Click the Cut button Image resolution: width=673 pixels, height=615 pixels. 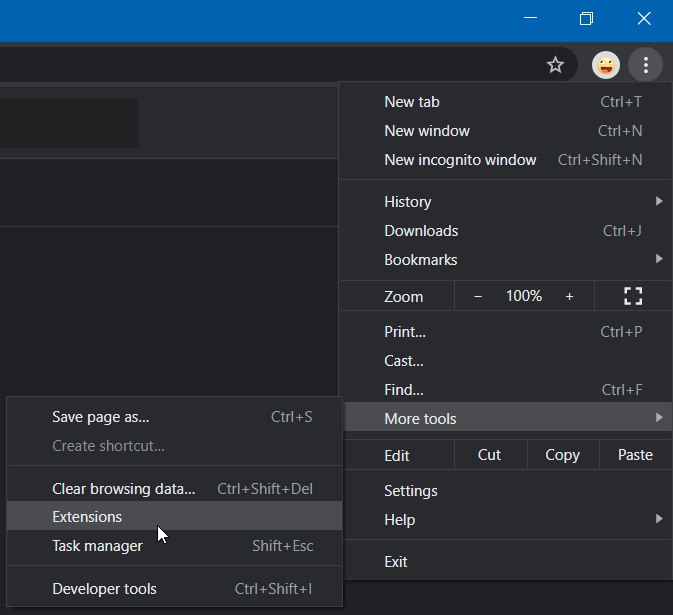[489, 455]
